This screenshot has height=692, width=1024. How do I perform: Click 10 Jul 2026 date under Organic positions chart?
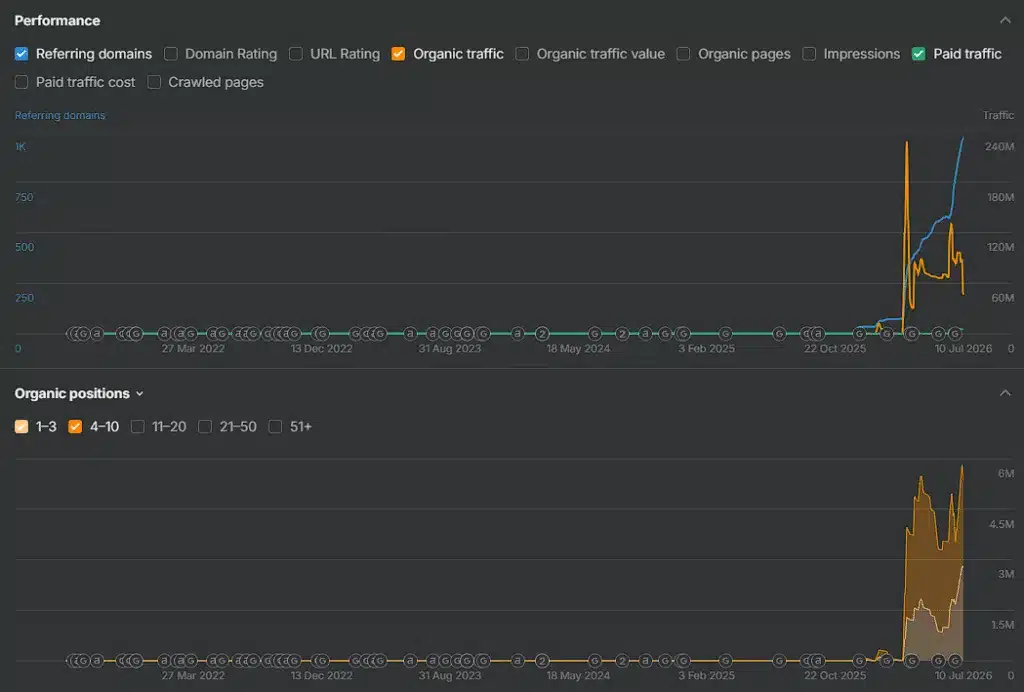click(x=963, y=676)
